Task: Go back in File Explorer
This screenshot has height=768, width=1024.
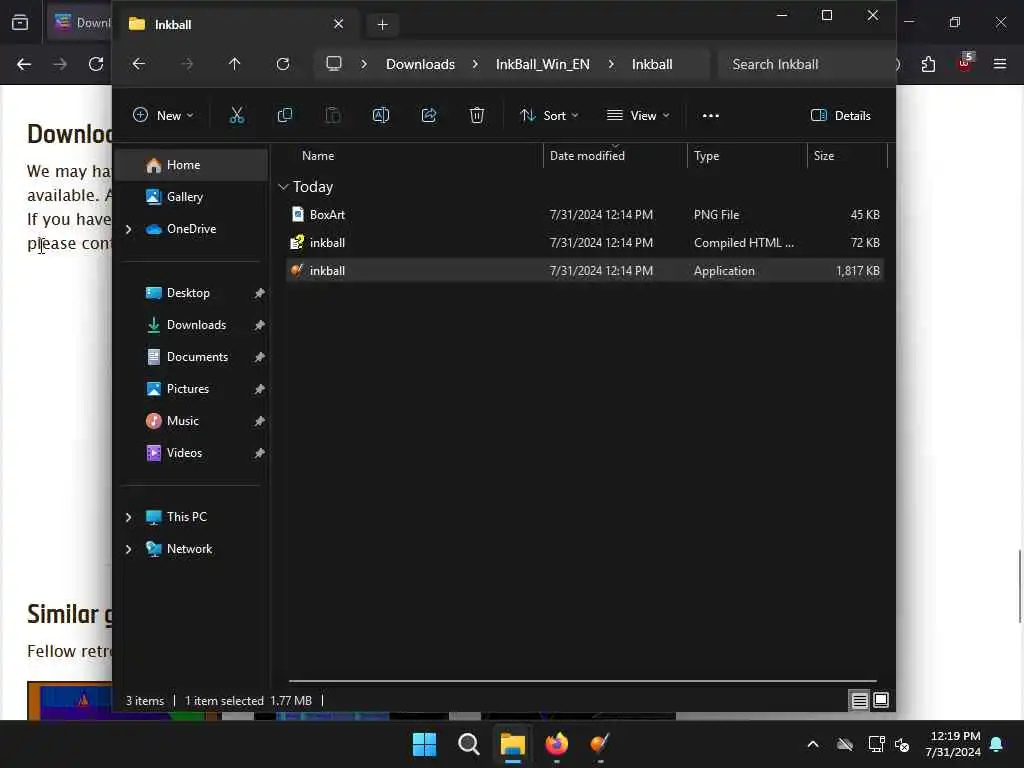Action: [138, 64]
